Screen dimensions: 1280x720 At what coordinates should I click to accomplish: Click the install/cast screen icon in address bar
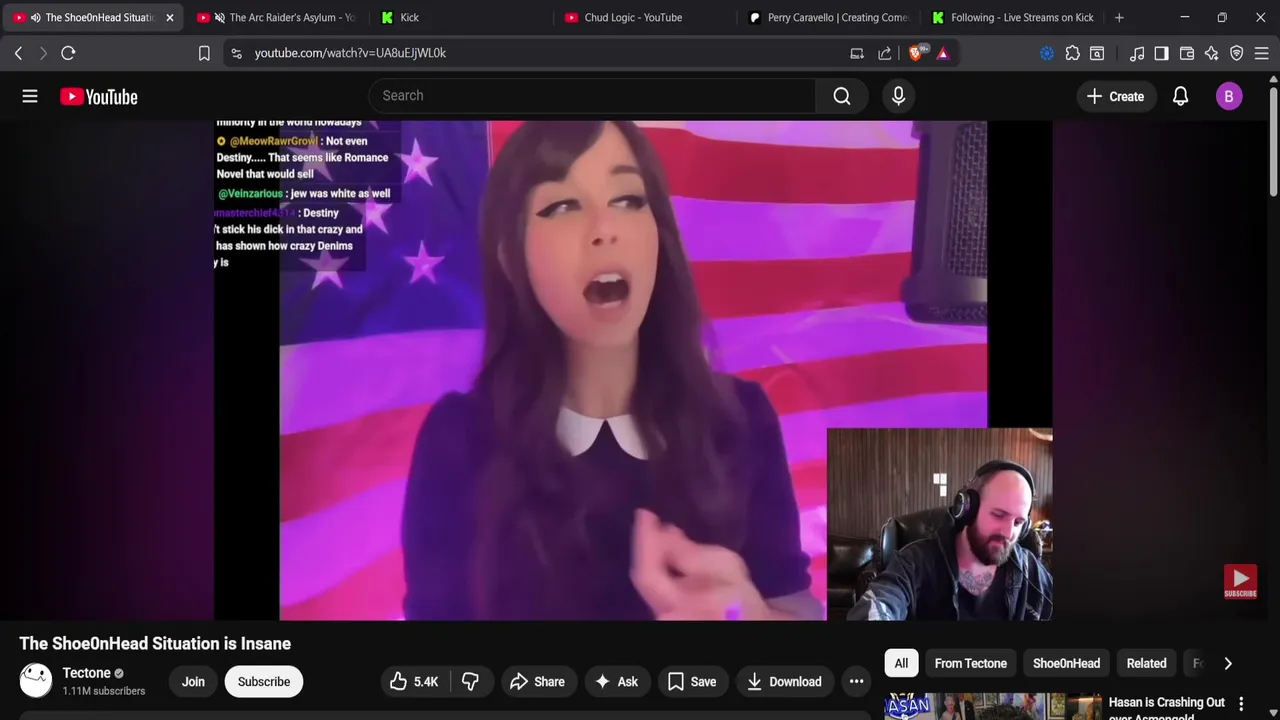857,53
